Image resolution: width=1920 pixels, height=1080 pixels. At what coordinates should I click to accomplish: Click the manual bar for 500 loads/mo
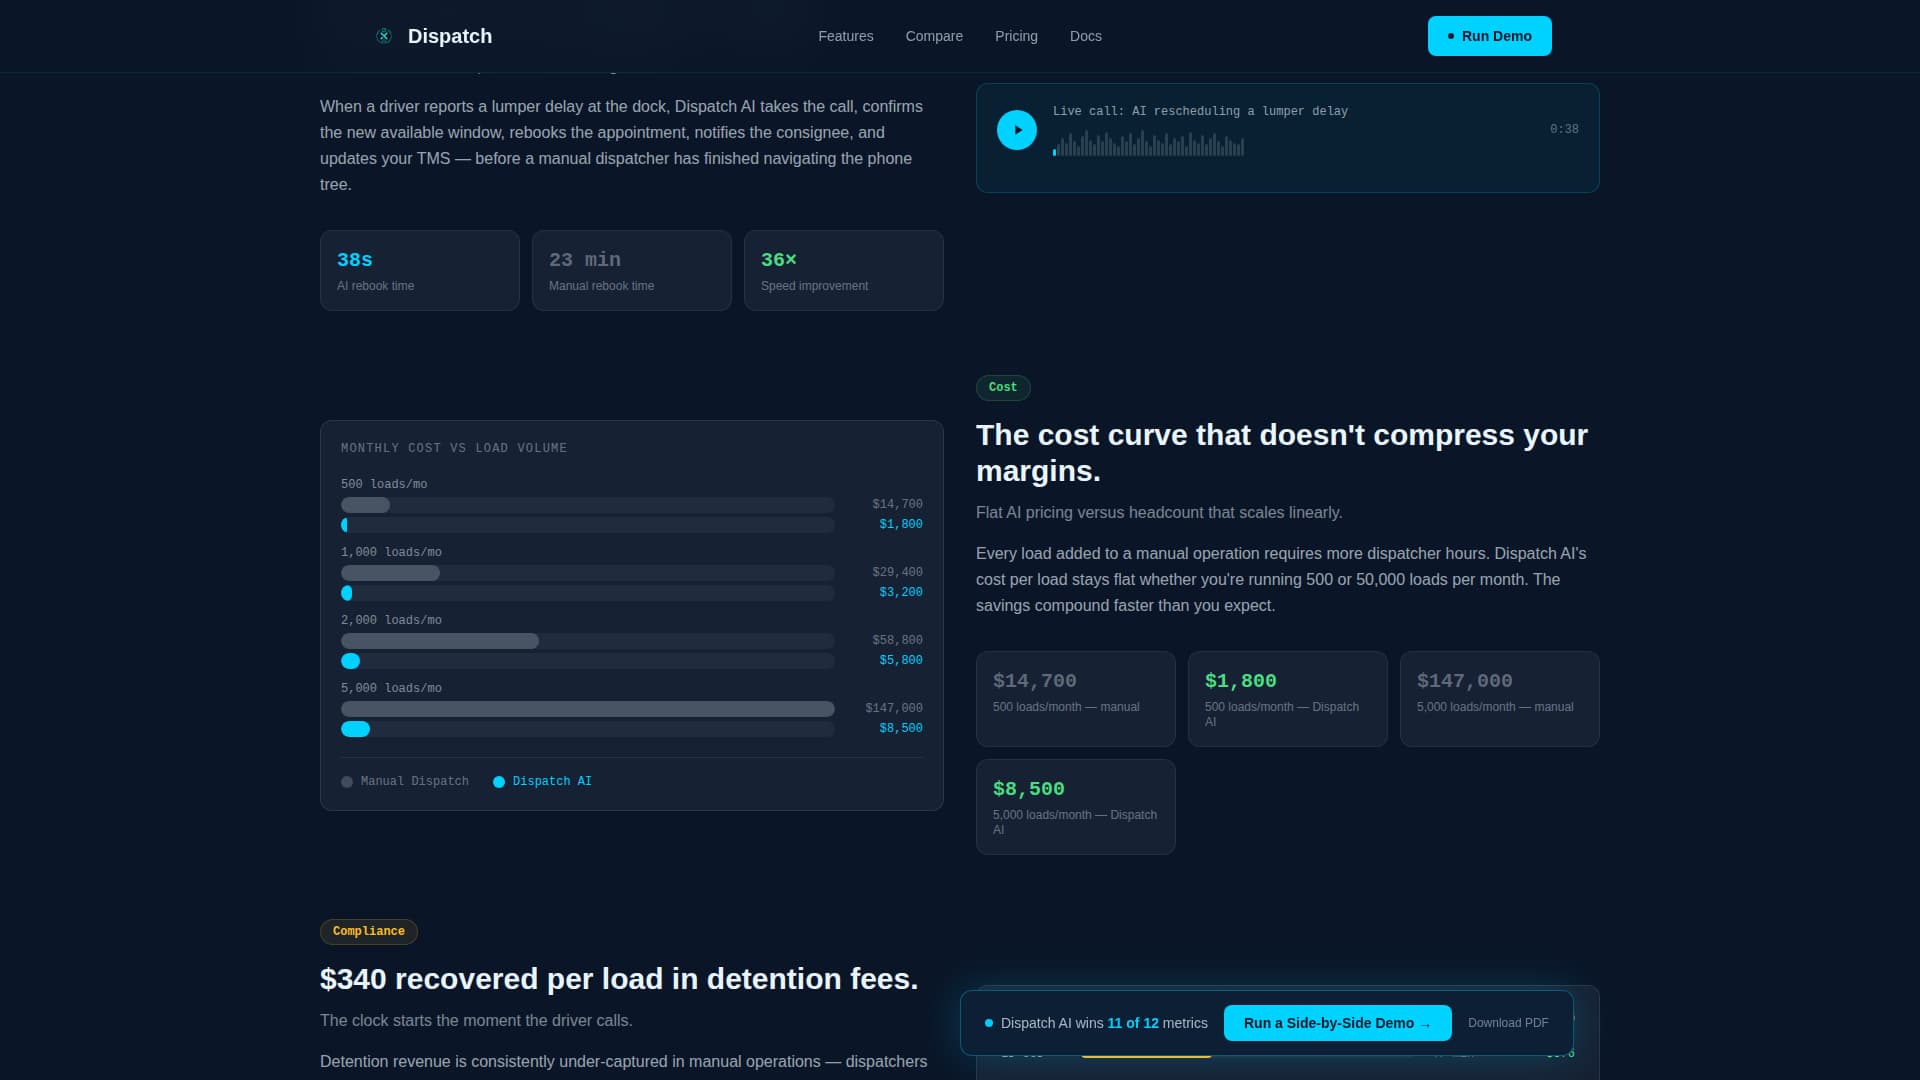click(x=366, y=505)
